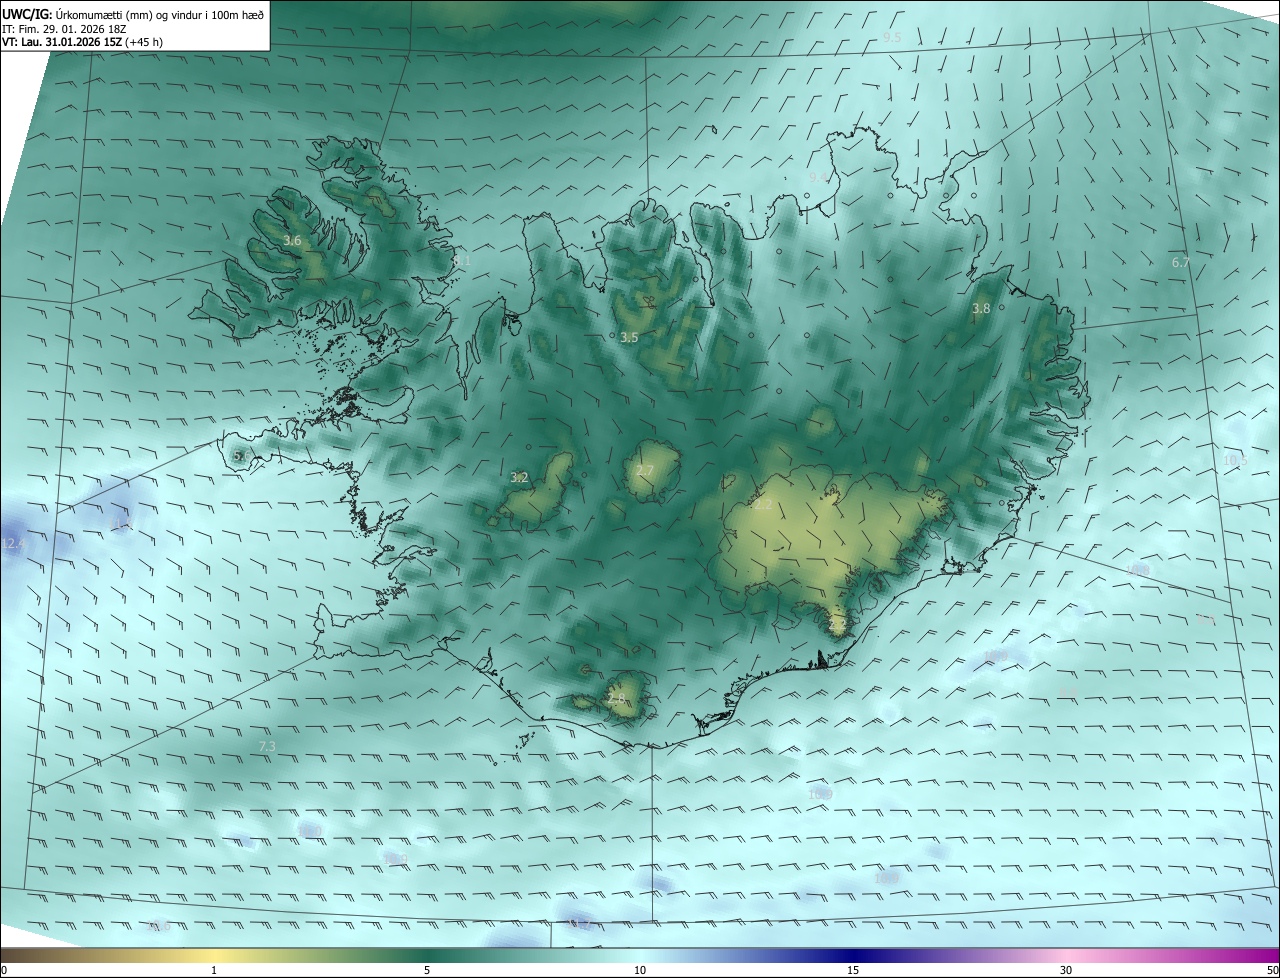Click the 7.3 value label over the southwest sea
Screen dimensions: 1280x978
[267, 747]
